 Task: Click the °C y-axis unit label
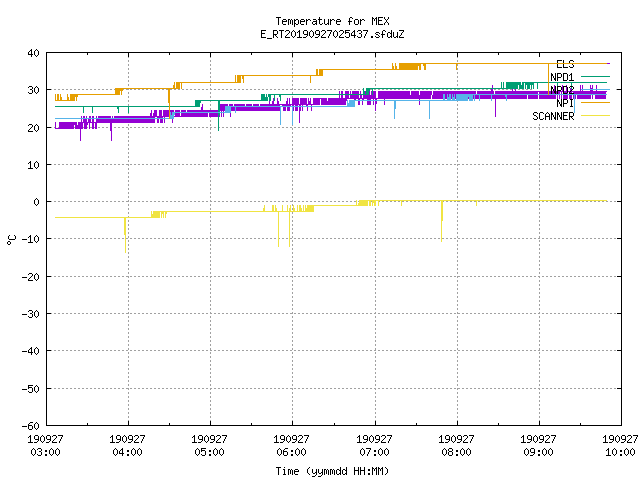pyautogui.click(x=11, y=240)
